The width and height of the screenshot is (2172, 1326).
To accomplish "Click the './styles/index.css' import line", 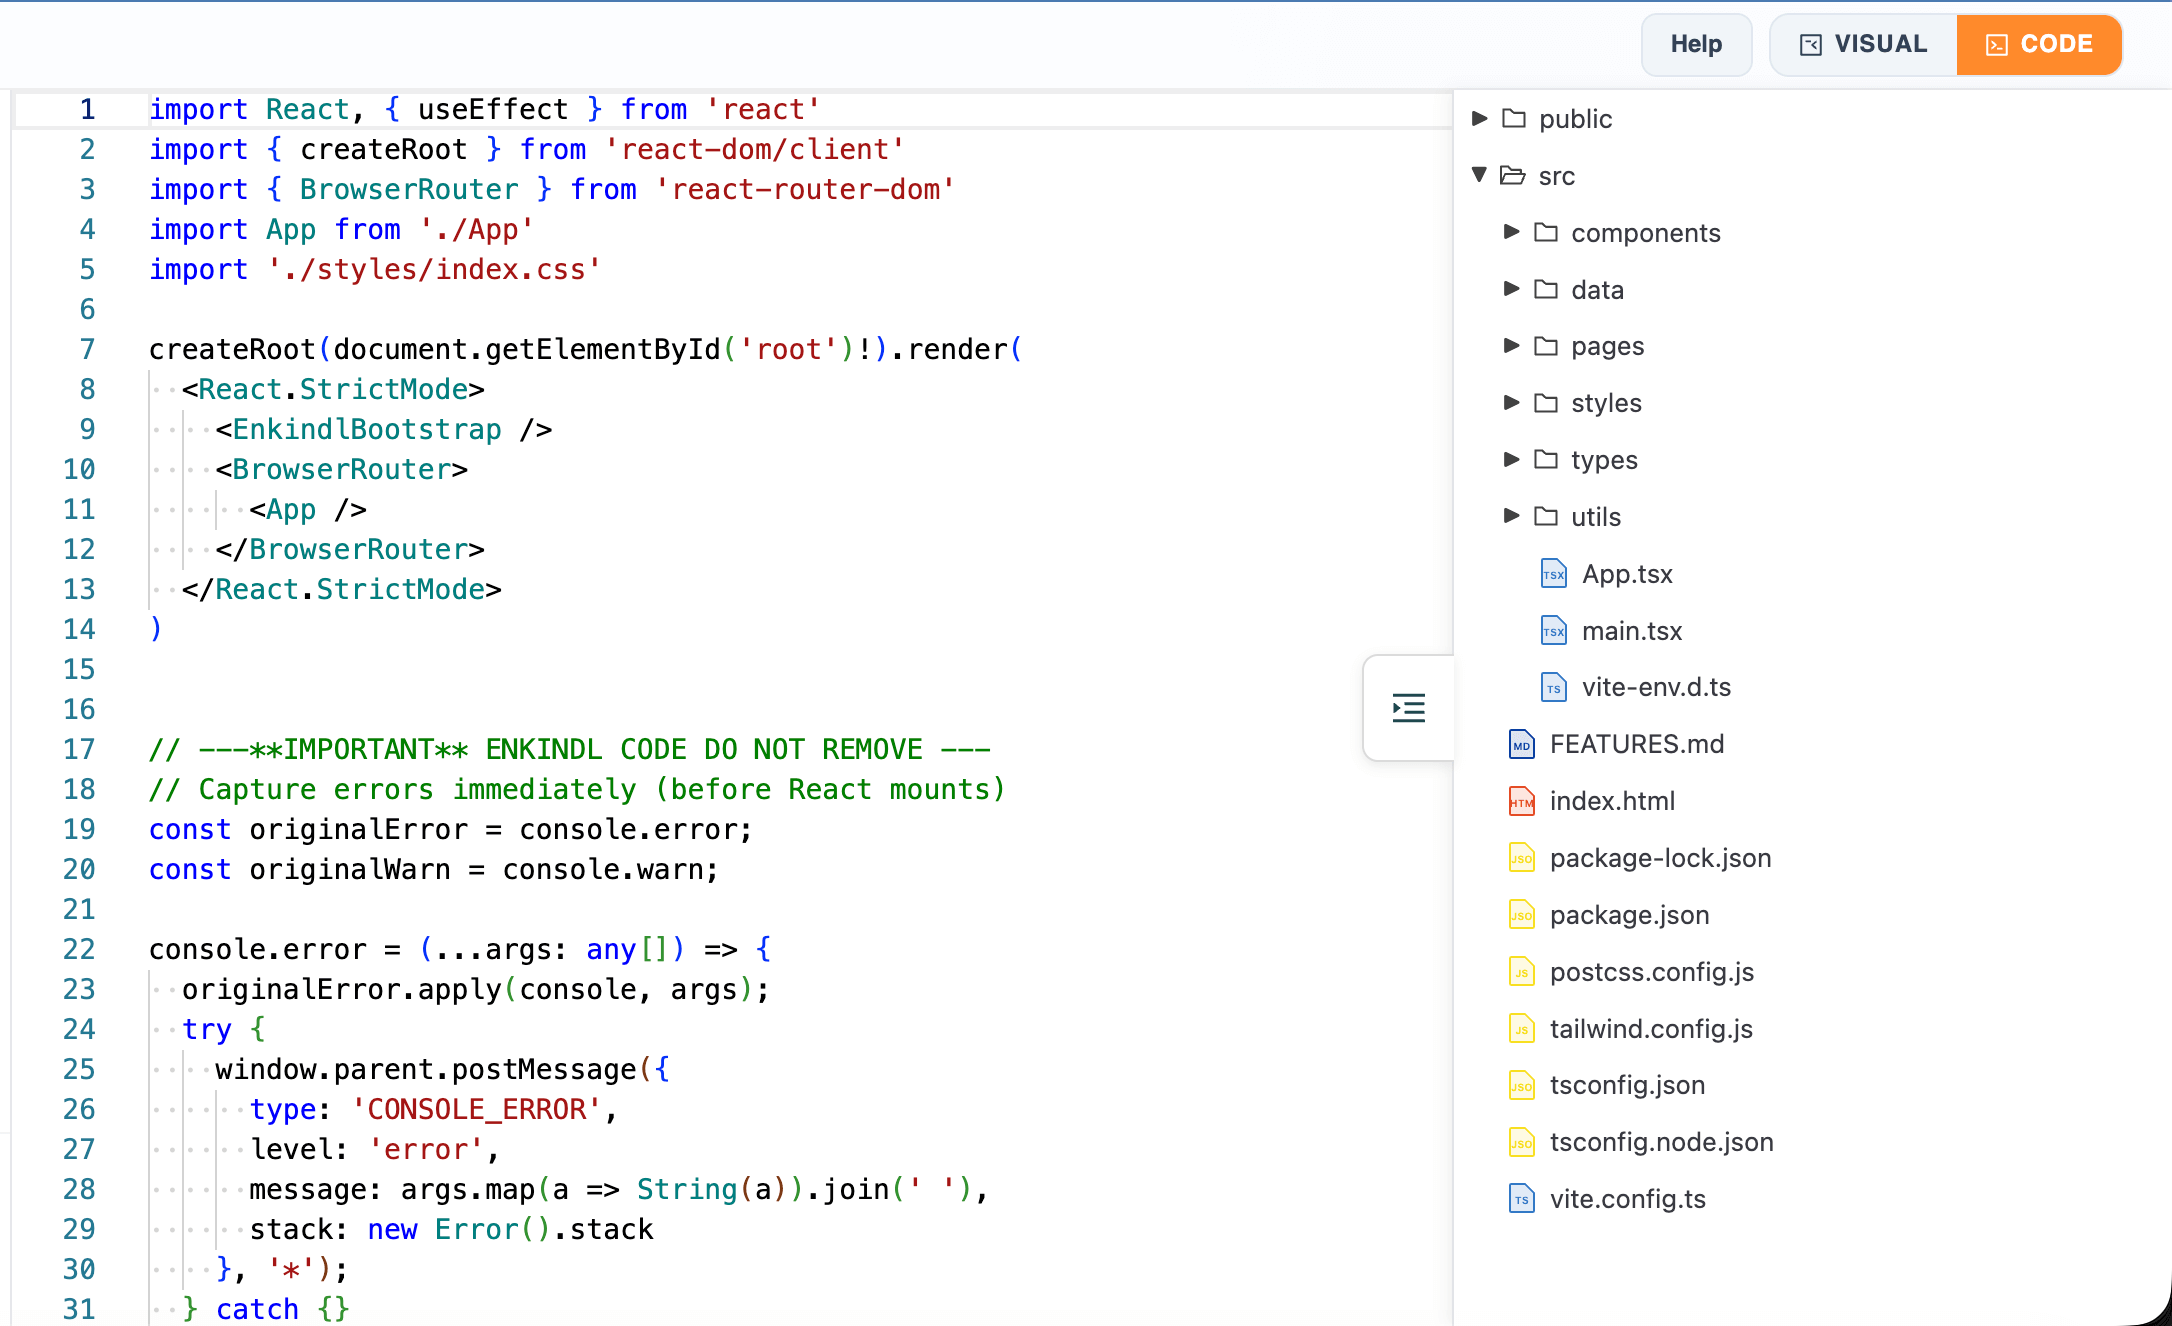I will click(x=375, y=269).
